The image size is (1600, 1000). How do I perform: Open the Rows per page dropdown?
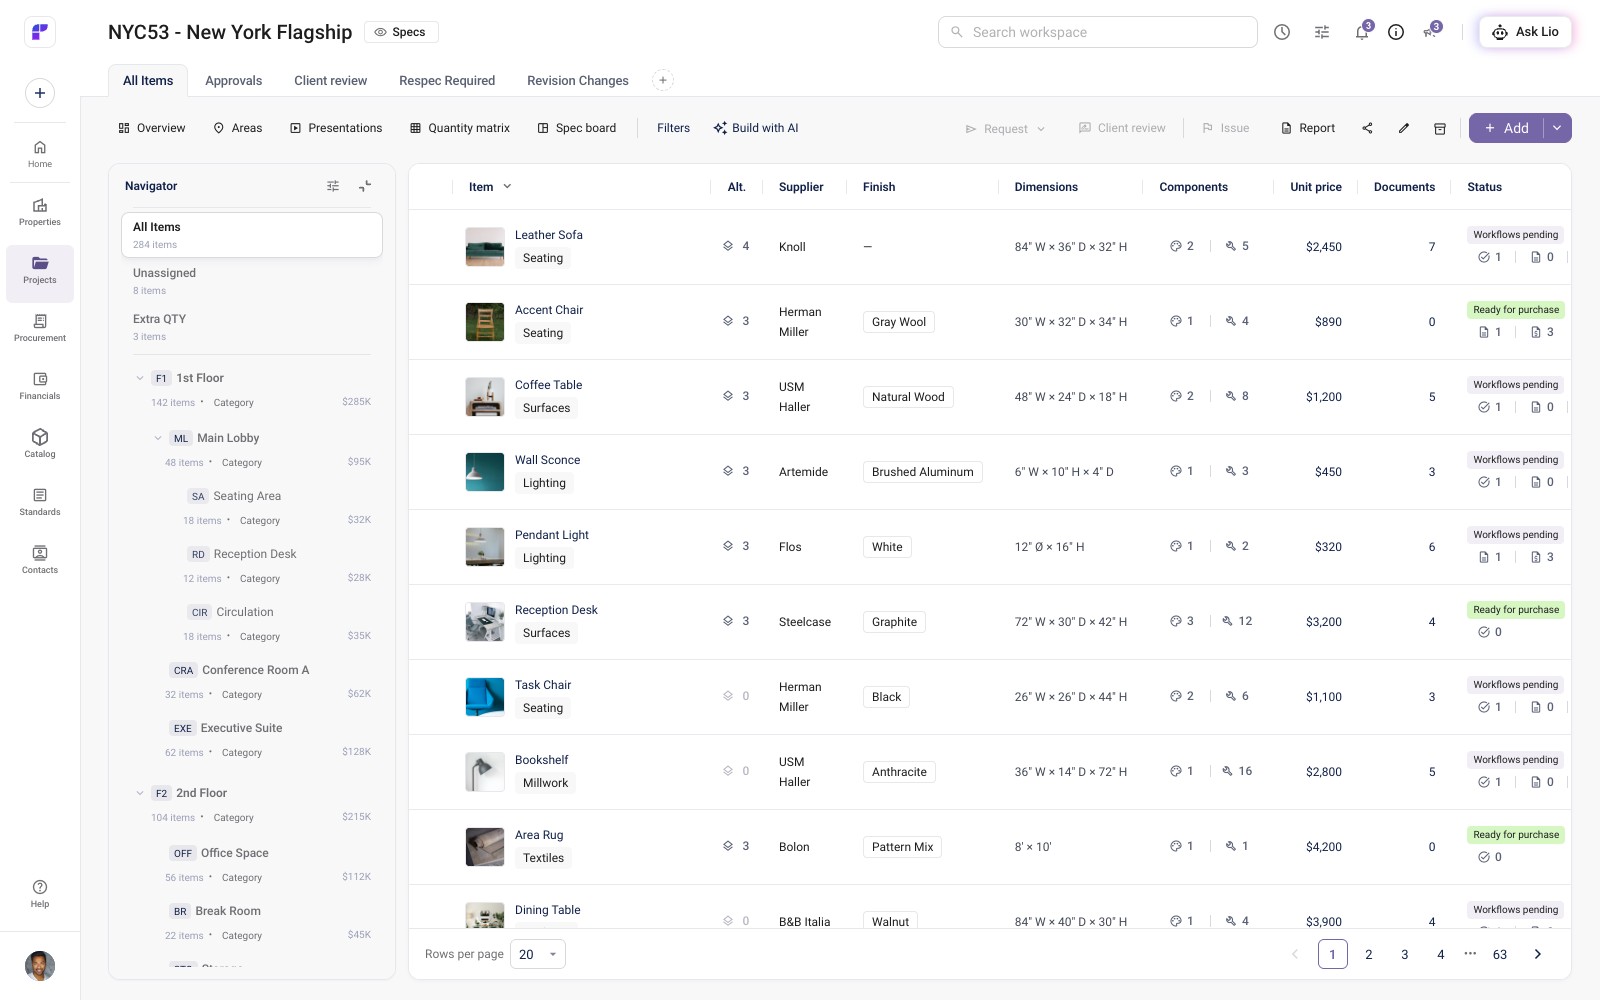538,954
